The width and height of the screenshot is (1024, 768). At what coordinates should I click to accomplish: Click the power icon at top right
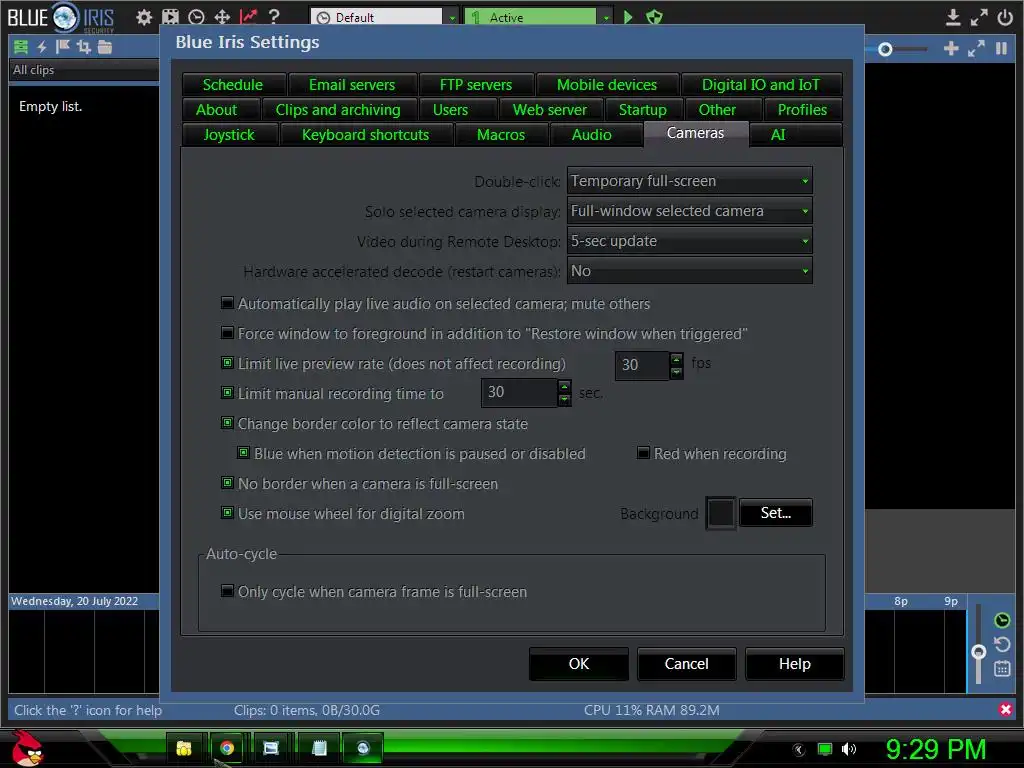1005,17
